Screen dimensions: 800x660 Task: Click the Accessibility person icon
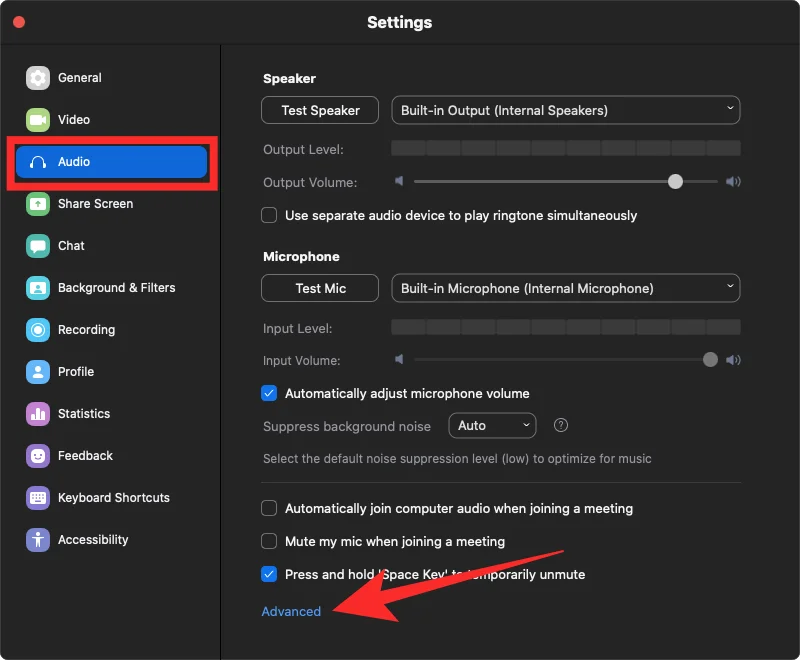click(38, 540)
